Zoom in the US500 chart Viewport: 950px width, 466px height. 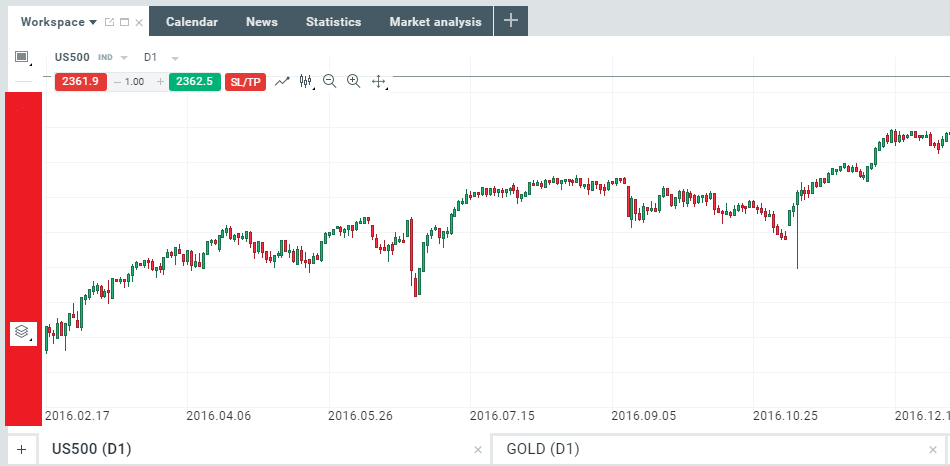[353, 81]
